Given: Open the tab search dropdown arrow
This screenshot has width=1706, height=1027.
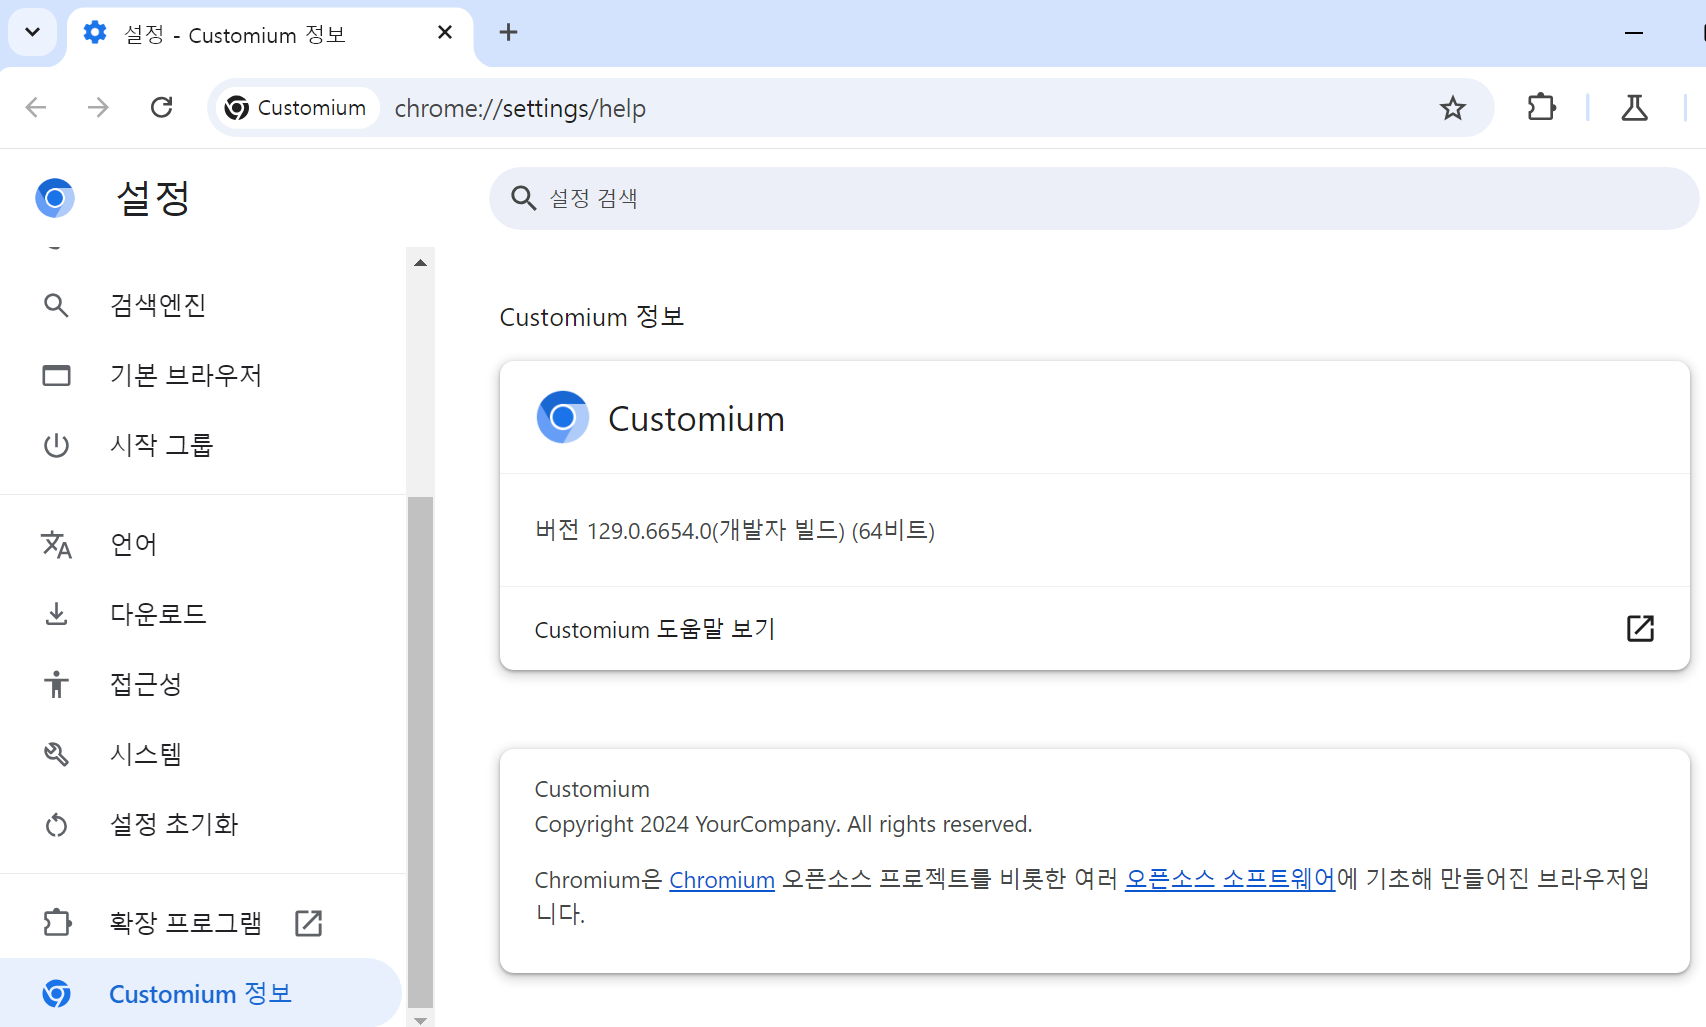Looking at the screenshot, I should click(32, 32).
